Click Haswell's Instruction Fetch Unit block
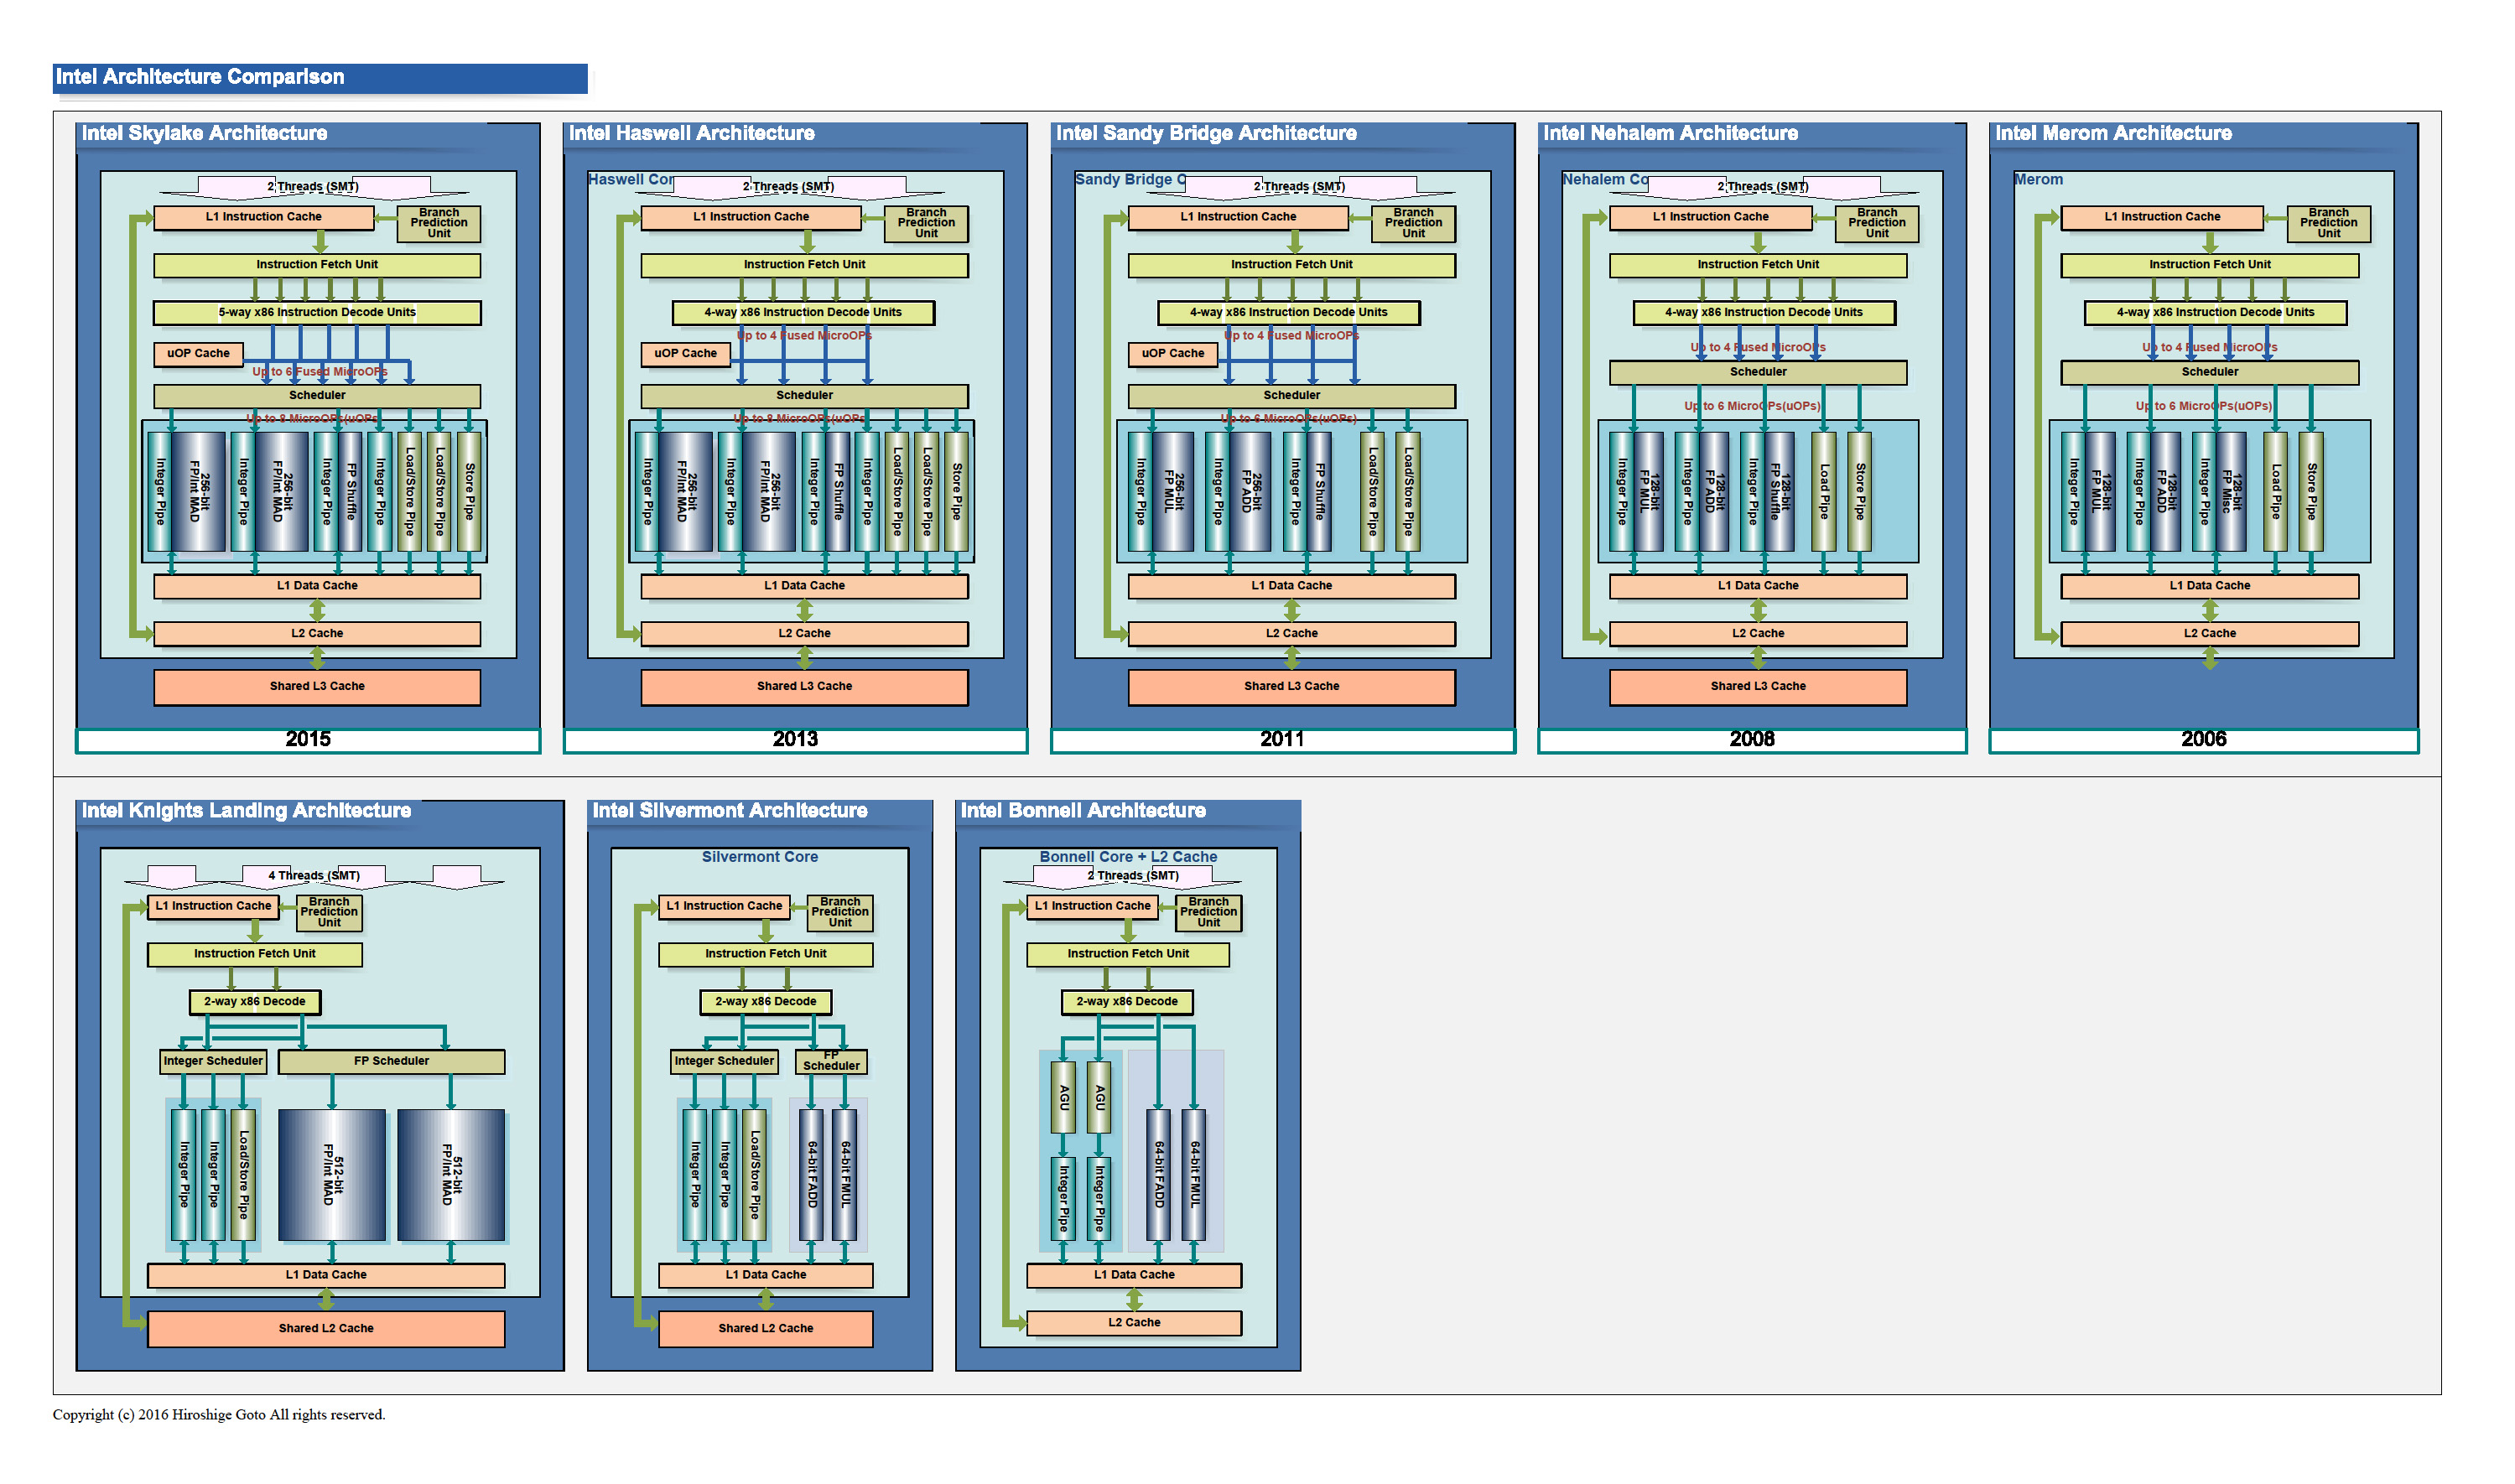 pyautogui.click(x=805, y=265)
